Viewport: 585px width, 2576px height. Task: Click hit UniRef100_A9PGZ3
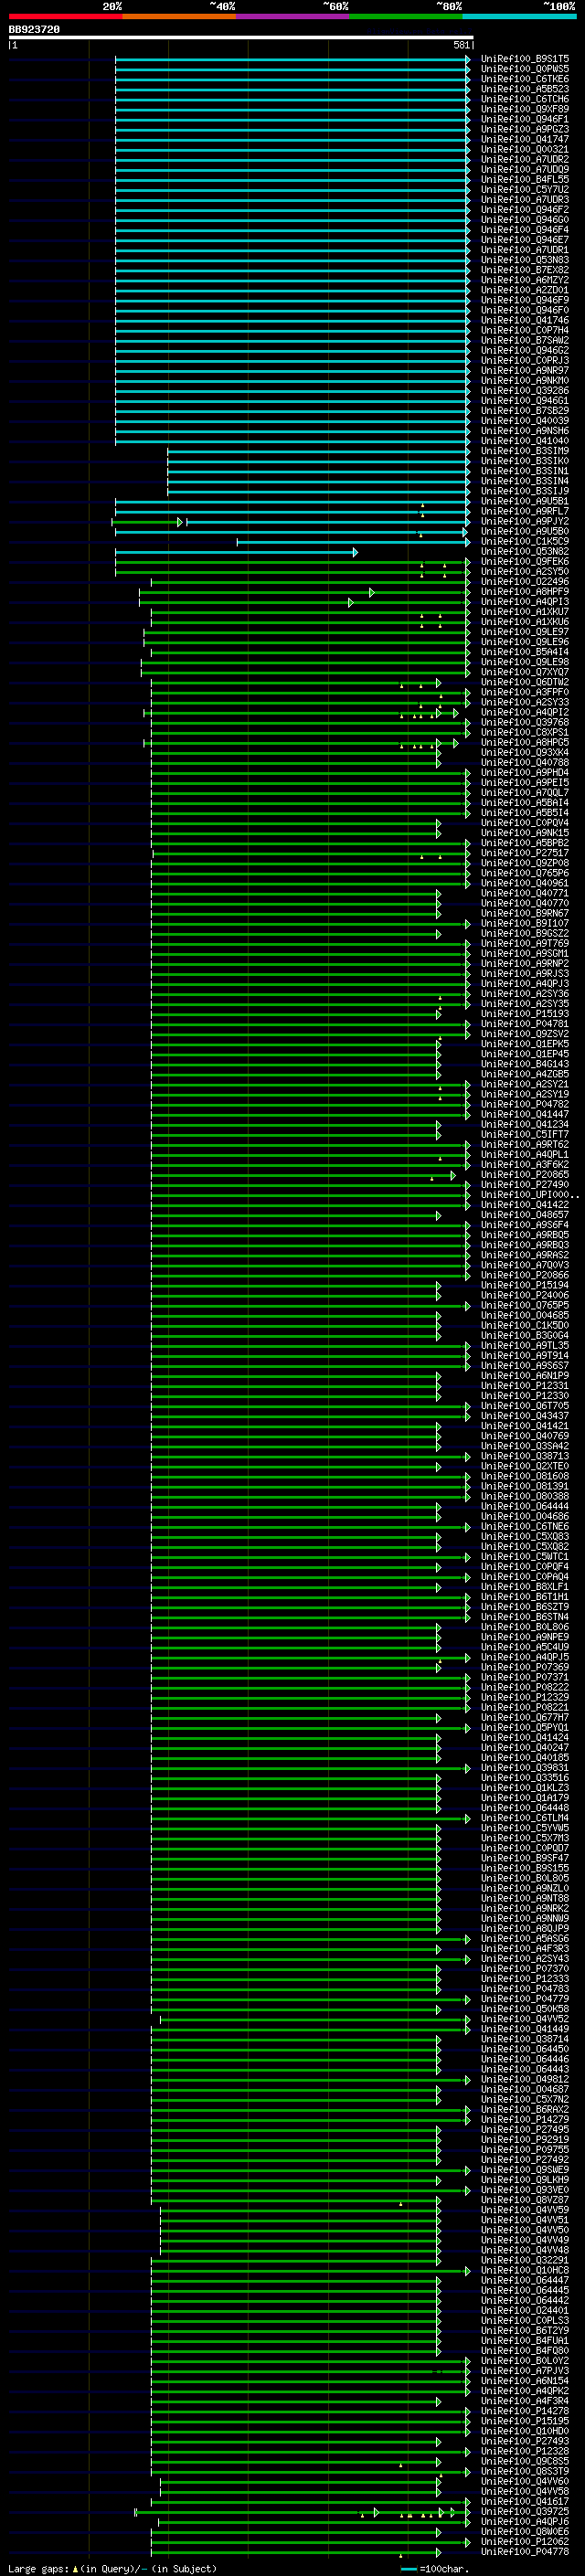point(525,129)
